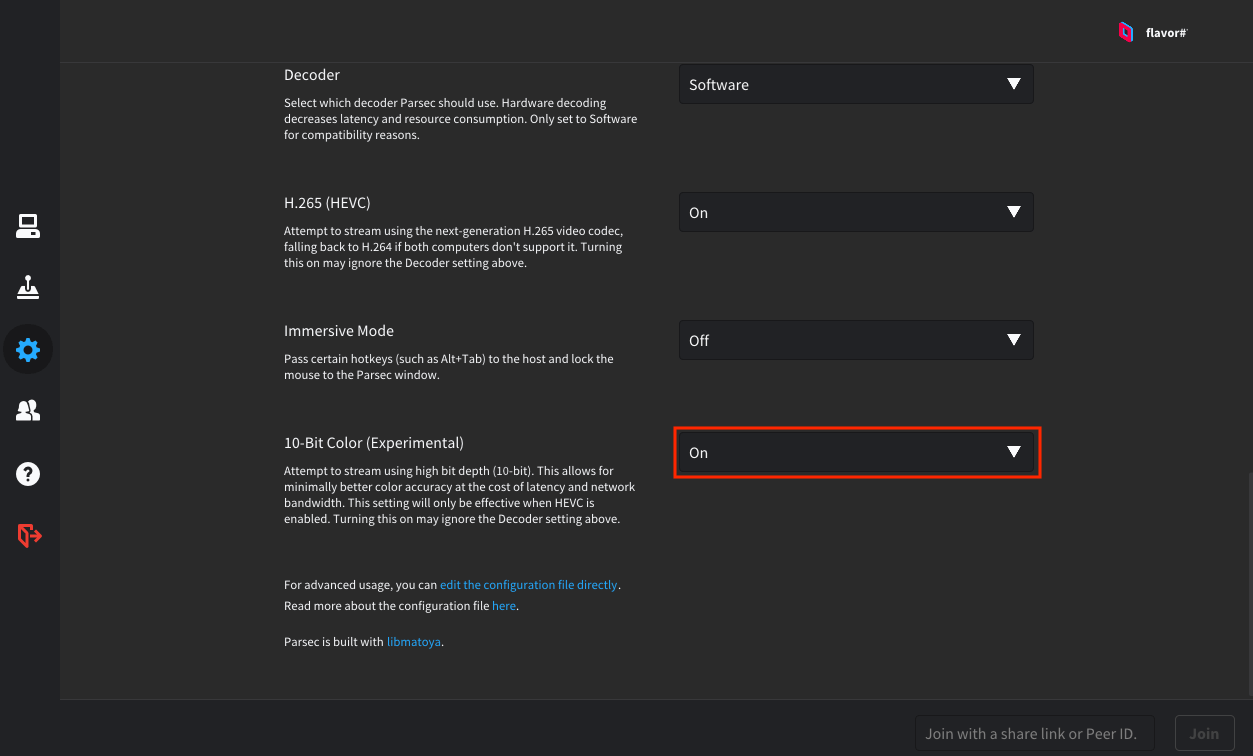1253x756 pixels.
Task: Open the Computers section in sidebar
Action: pos(28,227)
